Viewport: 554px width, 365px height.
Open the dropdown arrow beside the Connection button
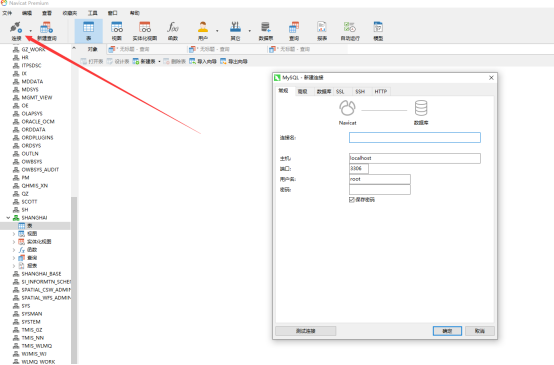[30, 31]
